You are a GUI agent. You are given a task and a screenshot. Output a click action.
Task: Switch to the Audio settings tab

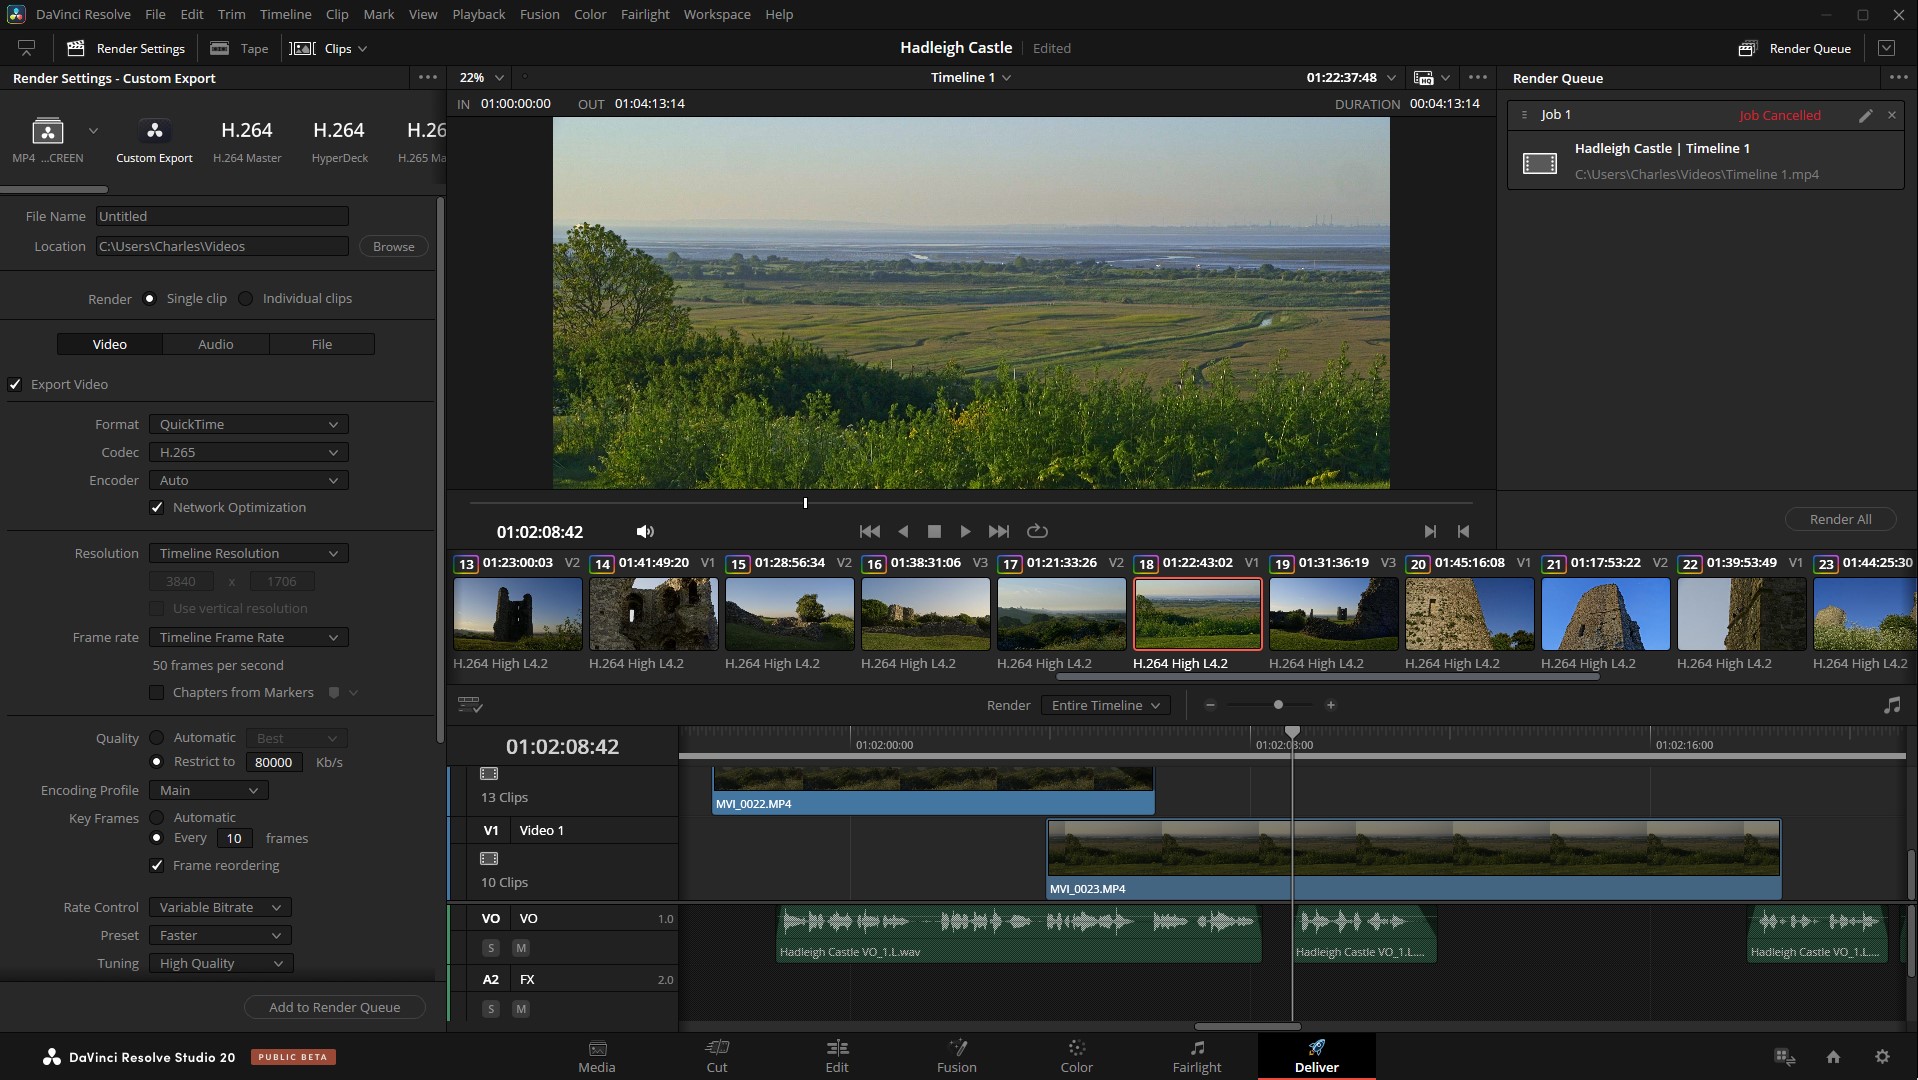click(216, 344)
